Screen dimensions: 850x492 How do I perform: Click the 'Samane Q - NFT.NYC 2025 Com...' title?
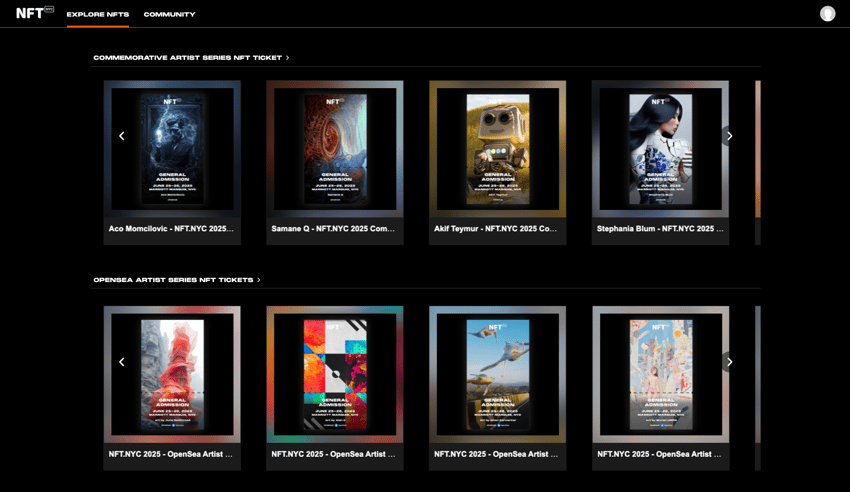(333, 229)
